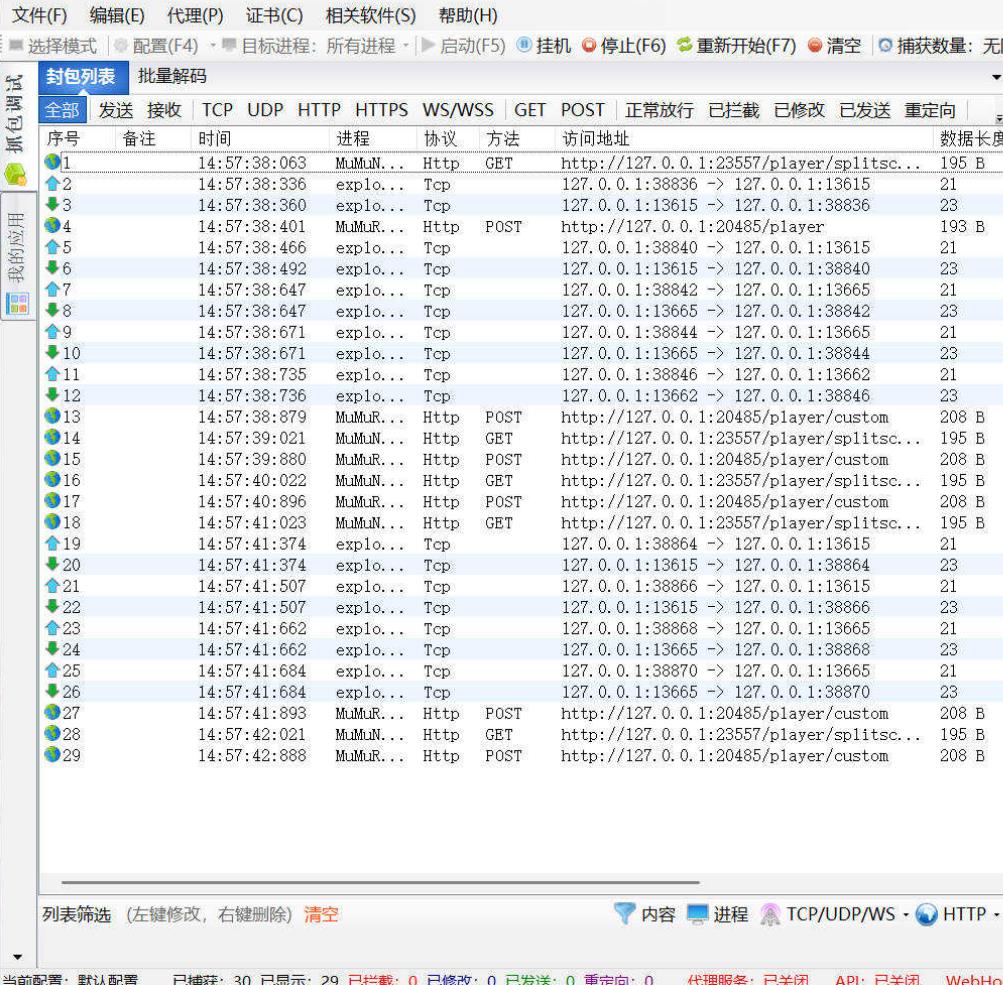The height and width of the screenshot is (985, 1003).
Task: Open the 证书(C) menu
Action: (274, 15)
